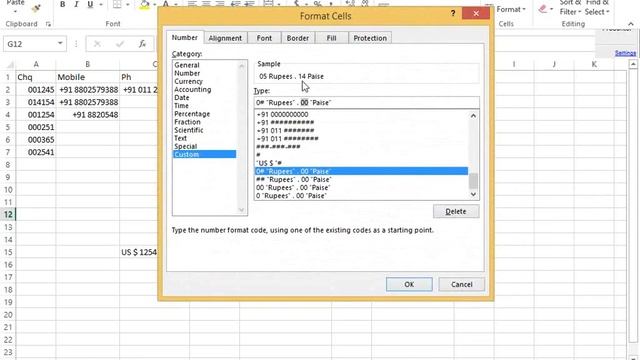Select cell B1 labeled Mobile
The image size is (640, 360).
[87, 77]
